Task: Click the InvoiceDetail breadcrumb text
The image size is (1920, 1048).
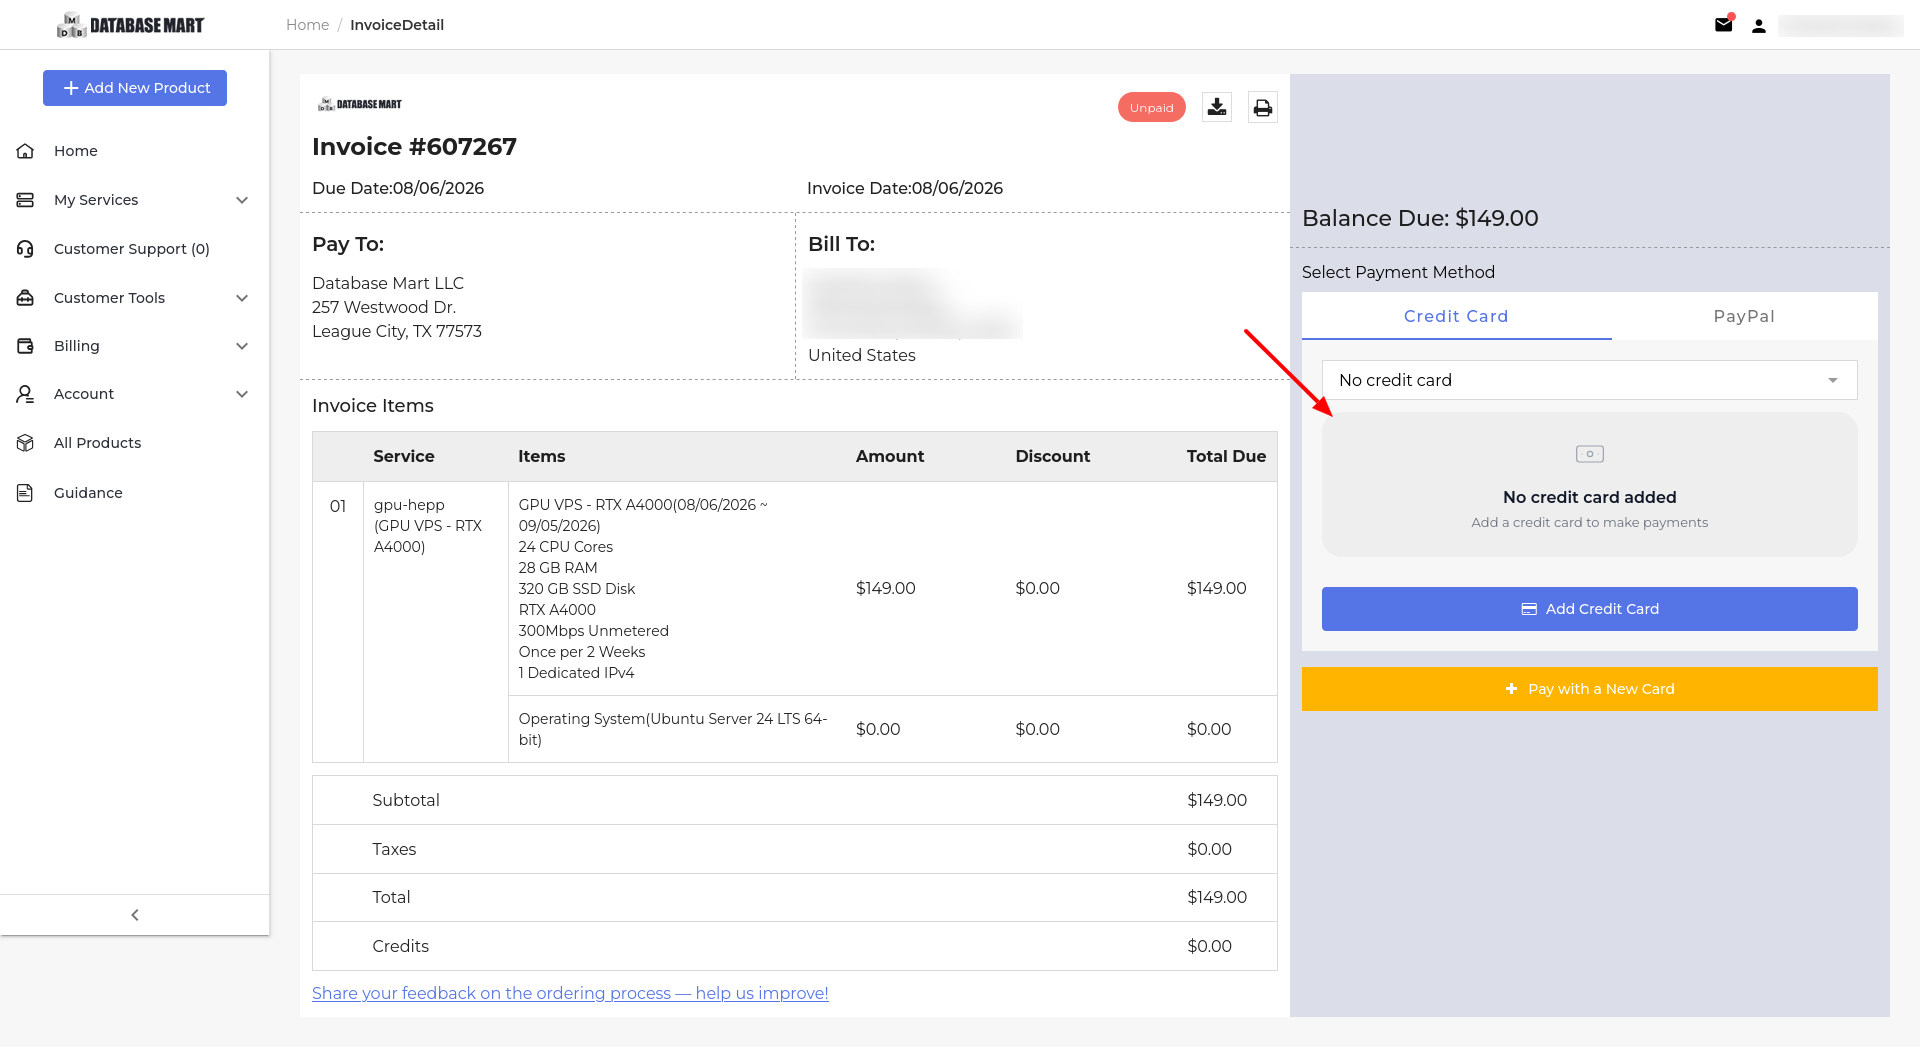Action: (x=397, y=25)
